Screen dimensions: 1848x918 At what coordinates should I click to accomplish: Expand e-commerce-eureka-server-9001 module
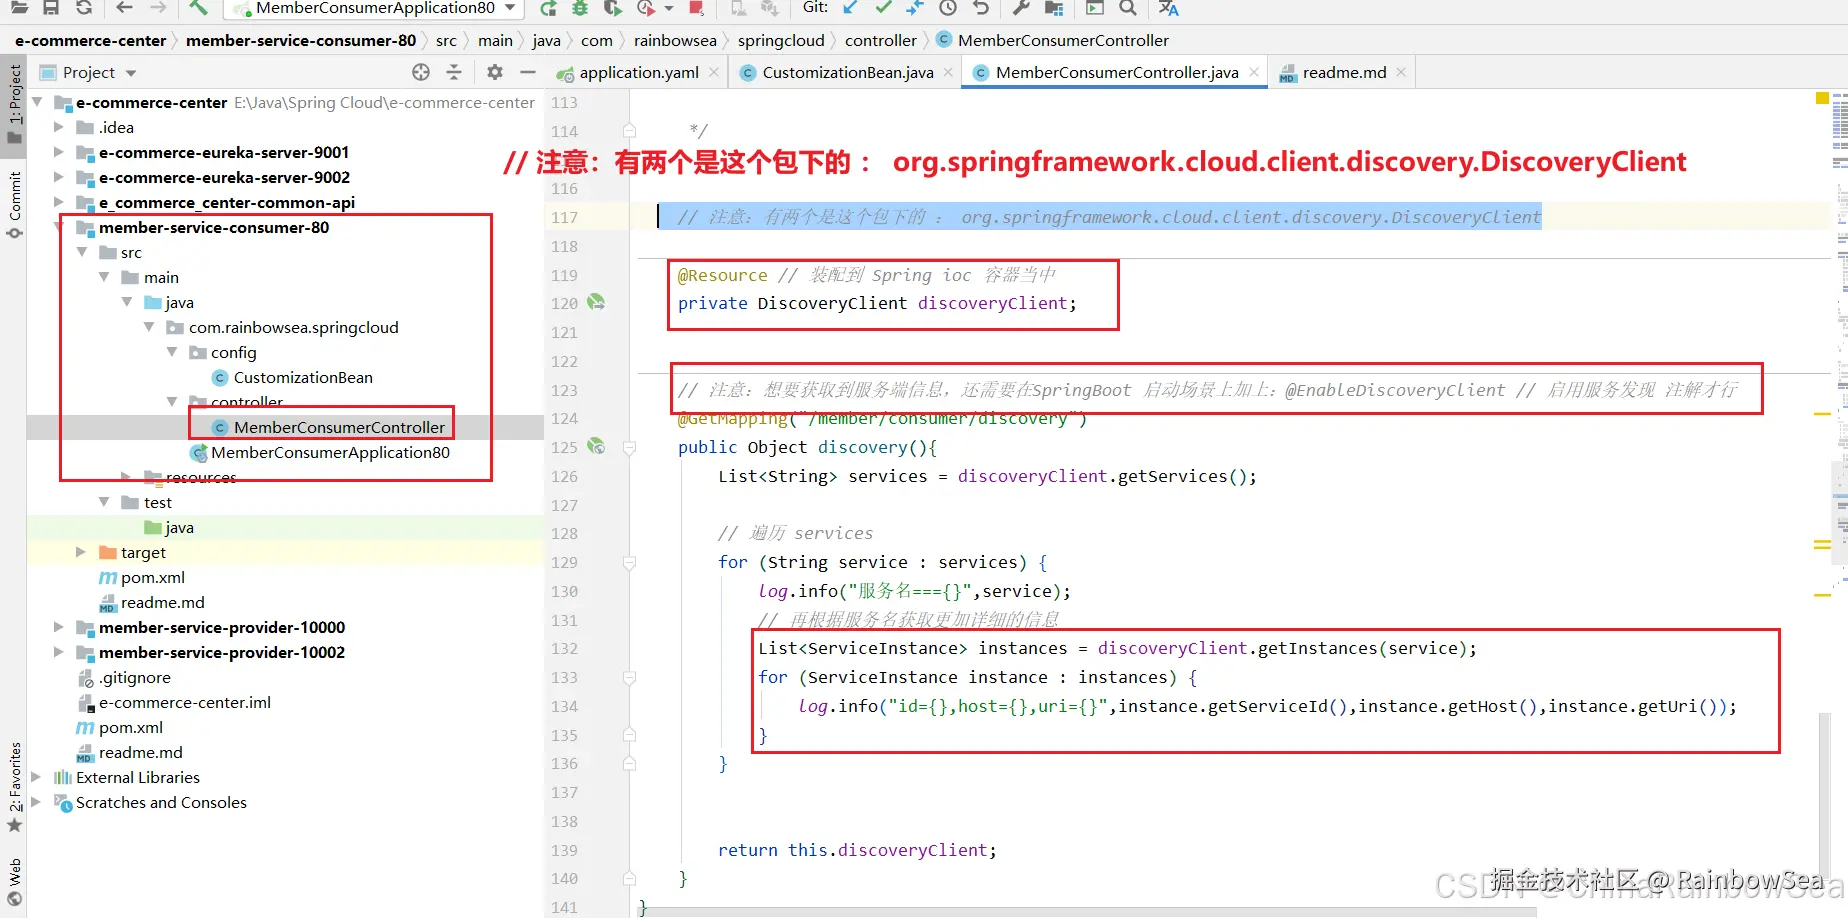[x=59, y=152]
